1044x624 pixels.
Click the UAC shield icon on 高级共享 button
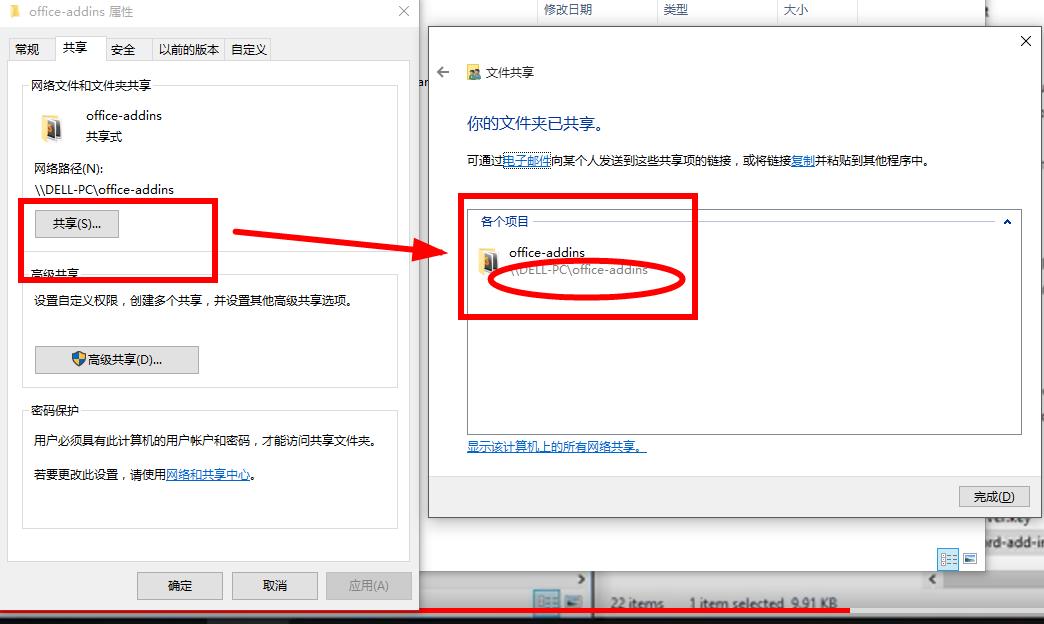click(77, 360)
